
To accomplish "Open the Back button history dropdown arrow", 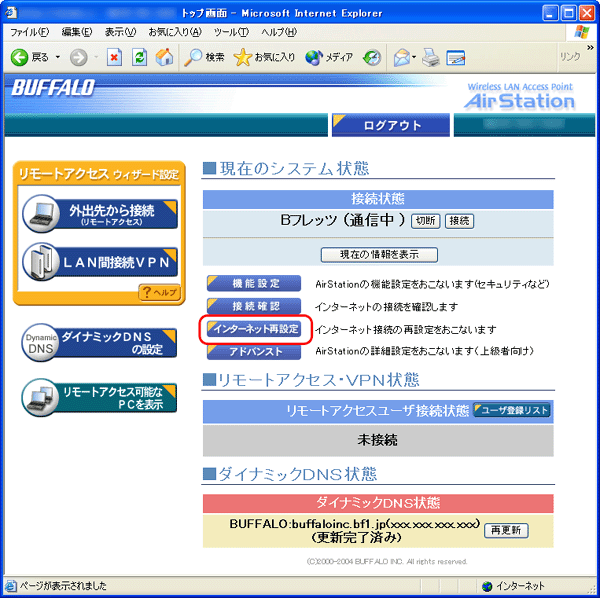I will [x=58, y=57].
